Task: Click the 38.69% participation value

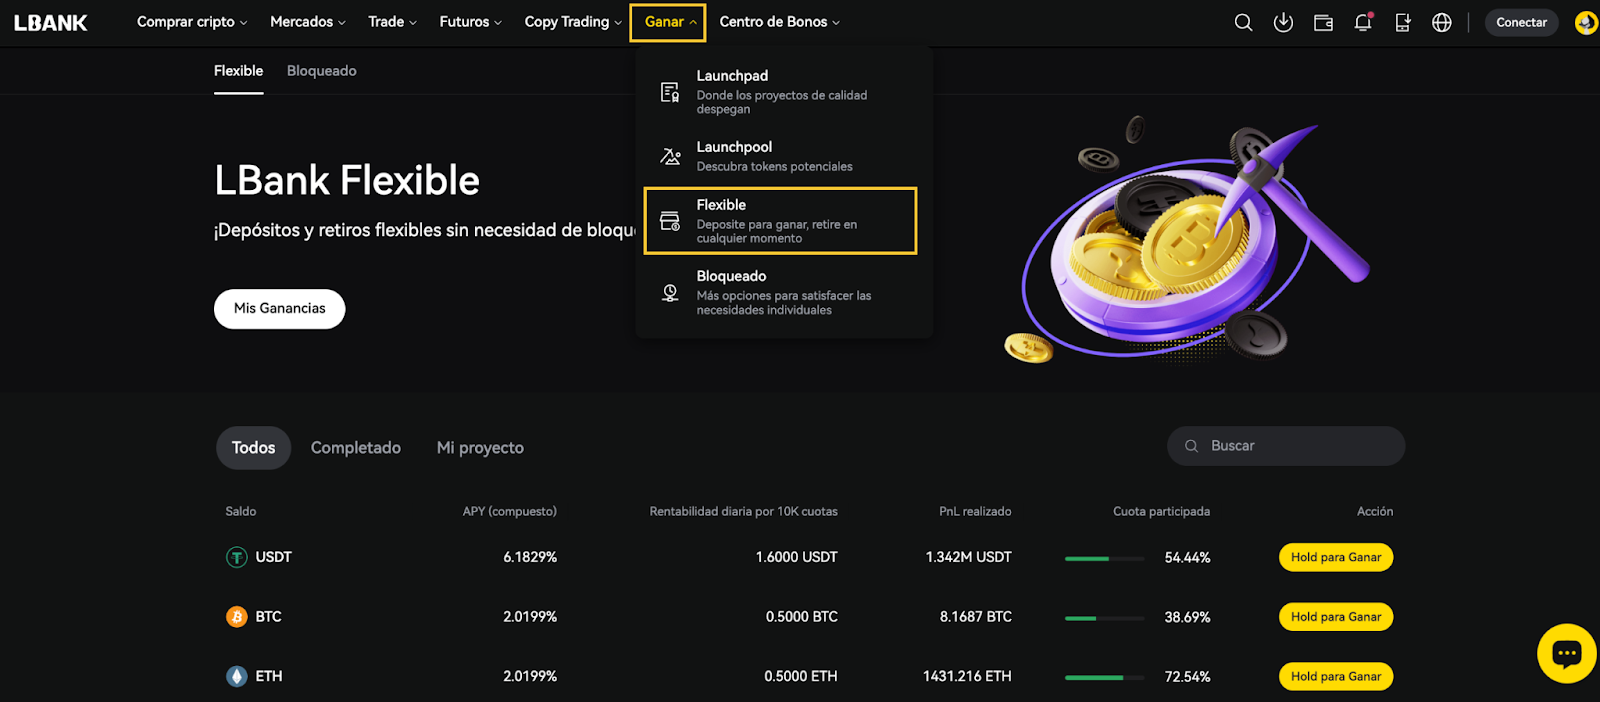Action: tap(1188, 617)
